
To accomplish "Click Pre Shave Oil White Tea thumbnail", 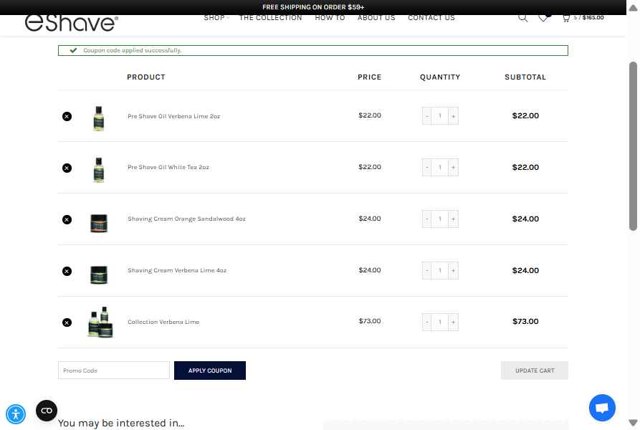I will [99, 170].
